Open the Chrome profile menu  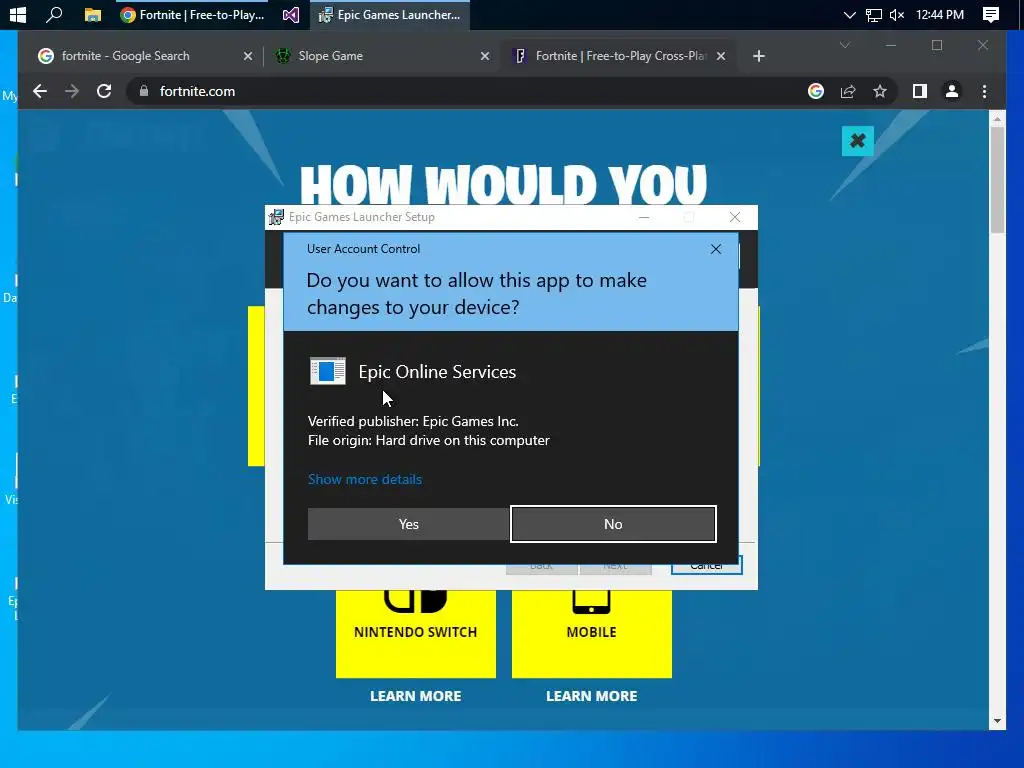pyautogui.click(x=952, y=91)
